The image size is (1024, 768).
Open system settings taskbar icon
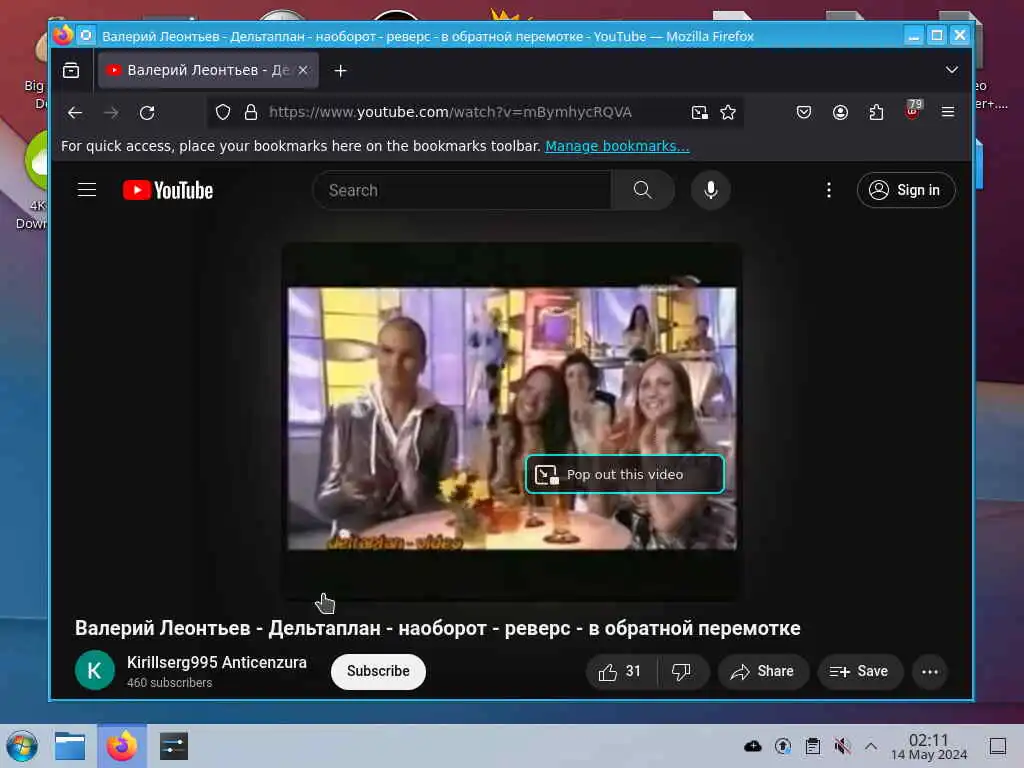pyautogui.click(x=174, y=746)
